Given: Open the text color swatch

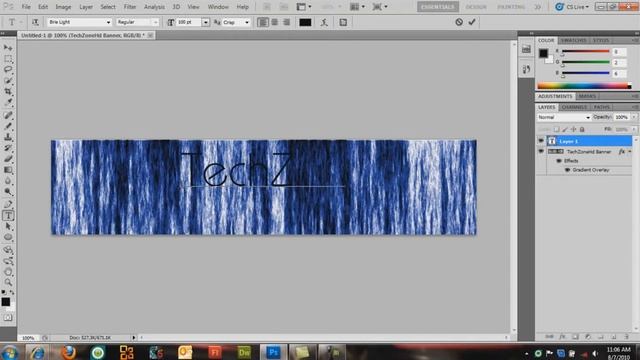Looking at the screenshot, I should tap(305, 22).
